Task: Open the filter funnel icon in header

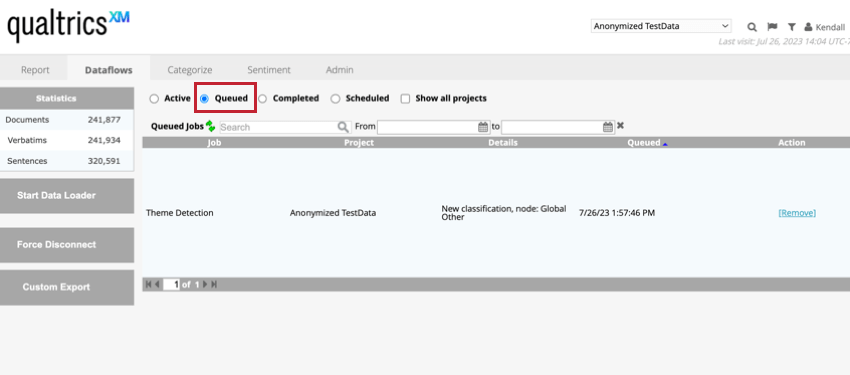Action: pyautogui.click(x=791, y=27)
